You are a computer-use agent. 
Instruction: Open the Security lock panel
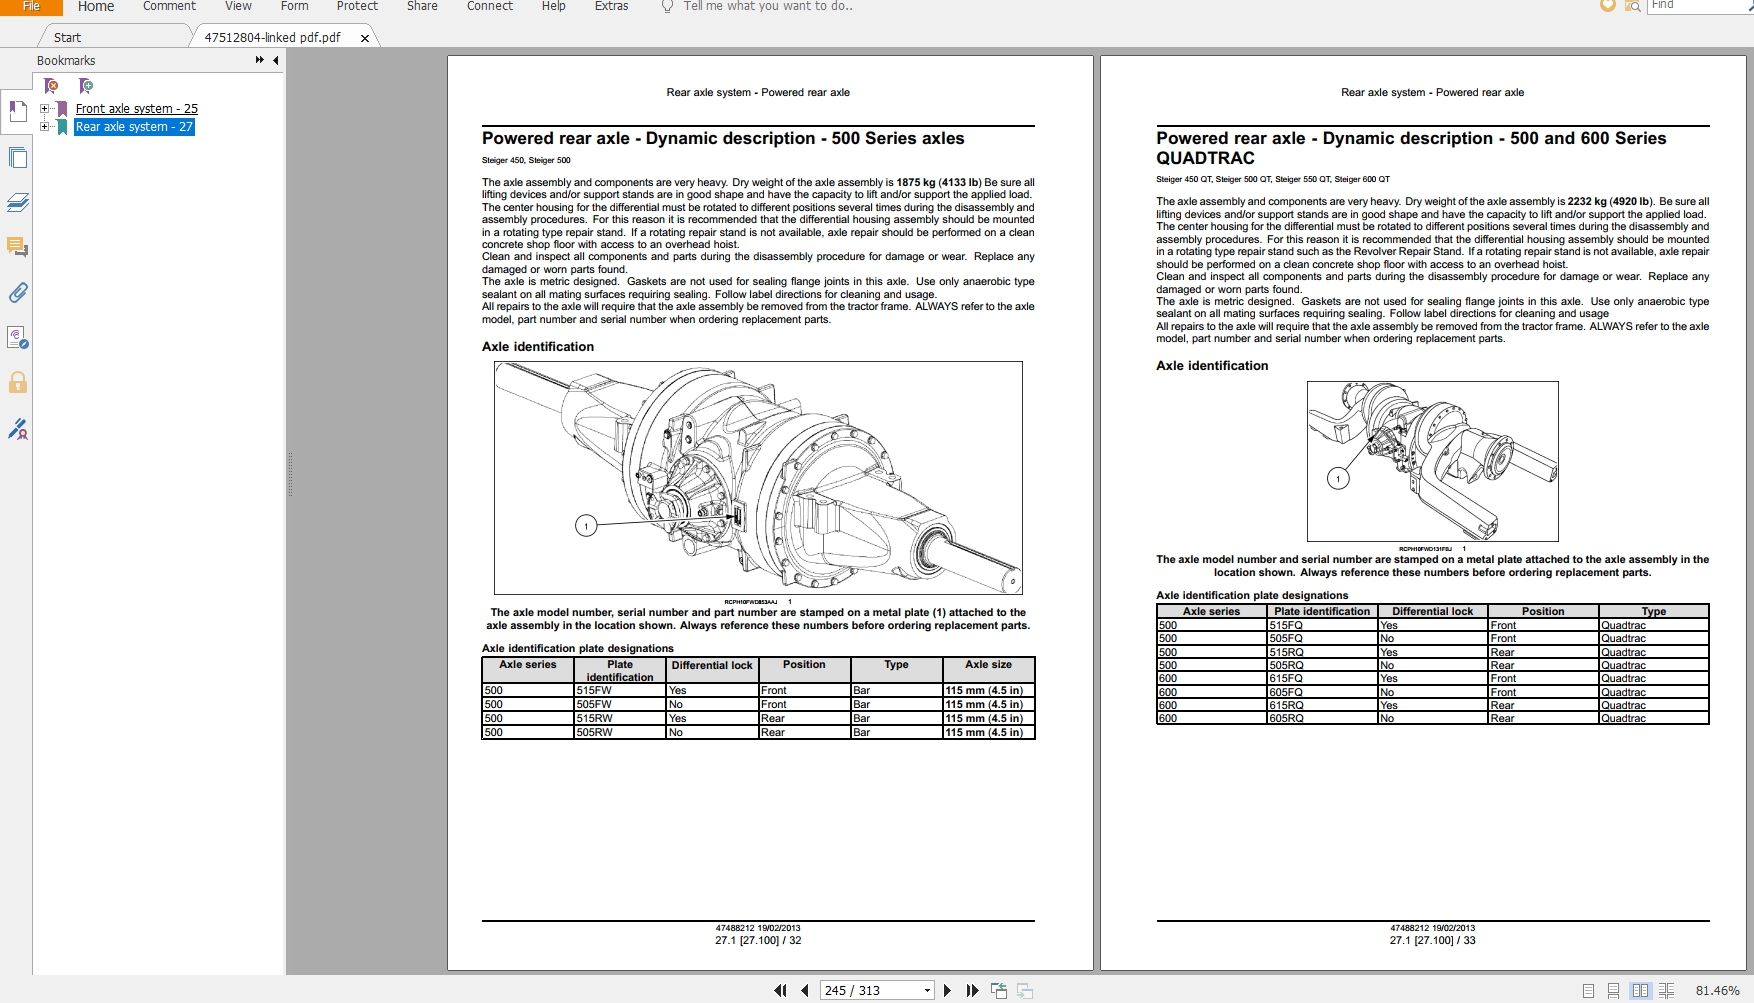(x=17, y=382)
